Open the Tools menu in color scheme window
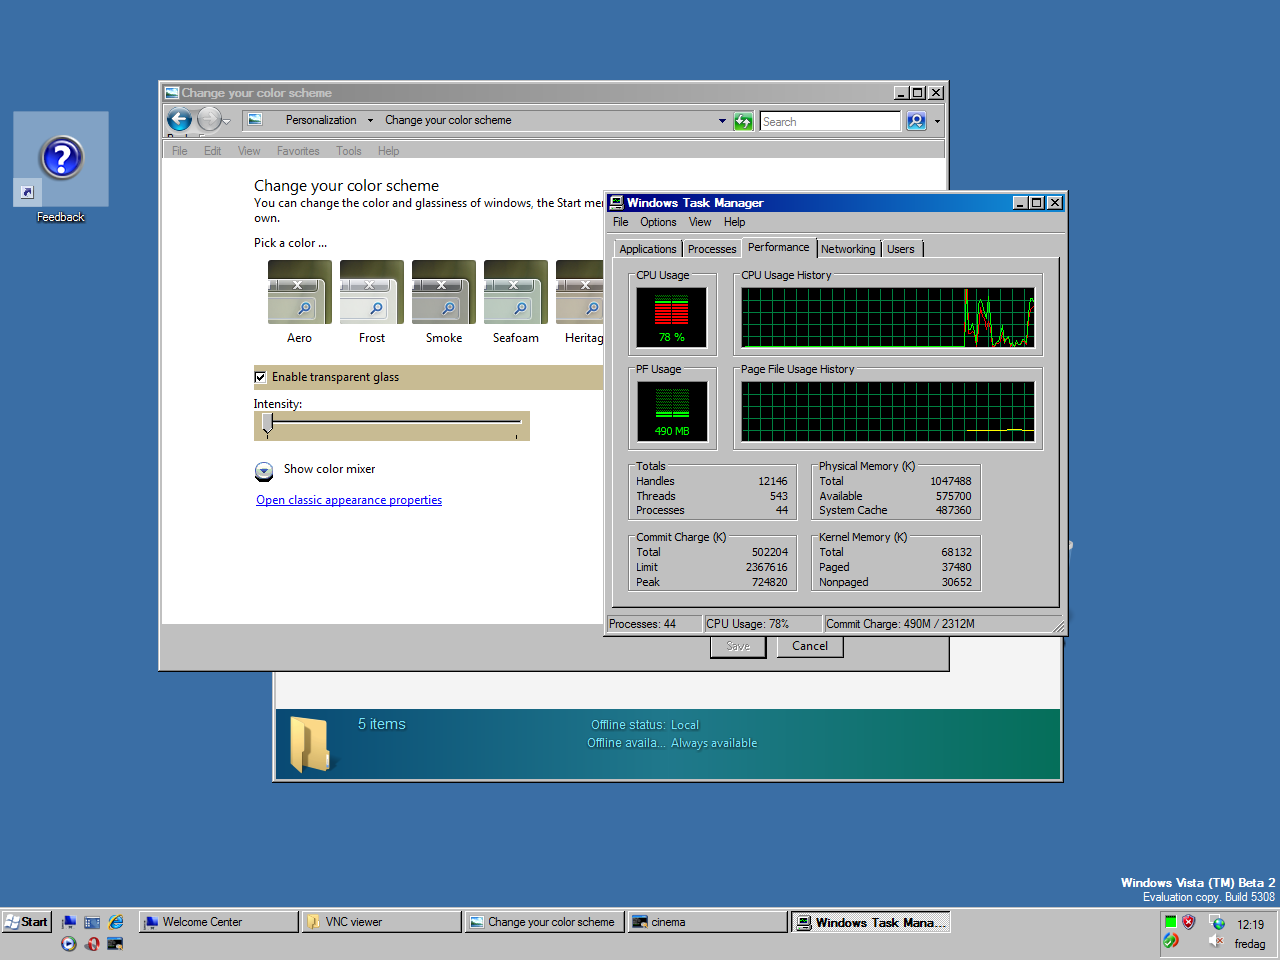This screenshot has width=1280, height=960. point(349,151)
